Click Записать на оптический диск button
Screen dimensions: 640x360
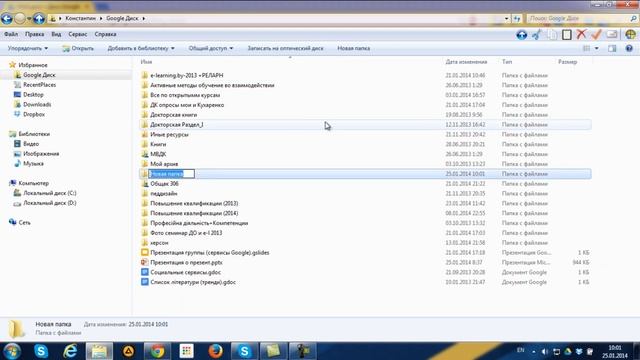pyautogui.click(x=285, y=48)
